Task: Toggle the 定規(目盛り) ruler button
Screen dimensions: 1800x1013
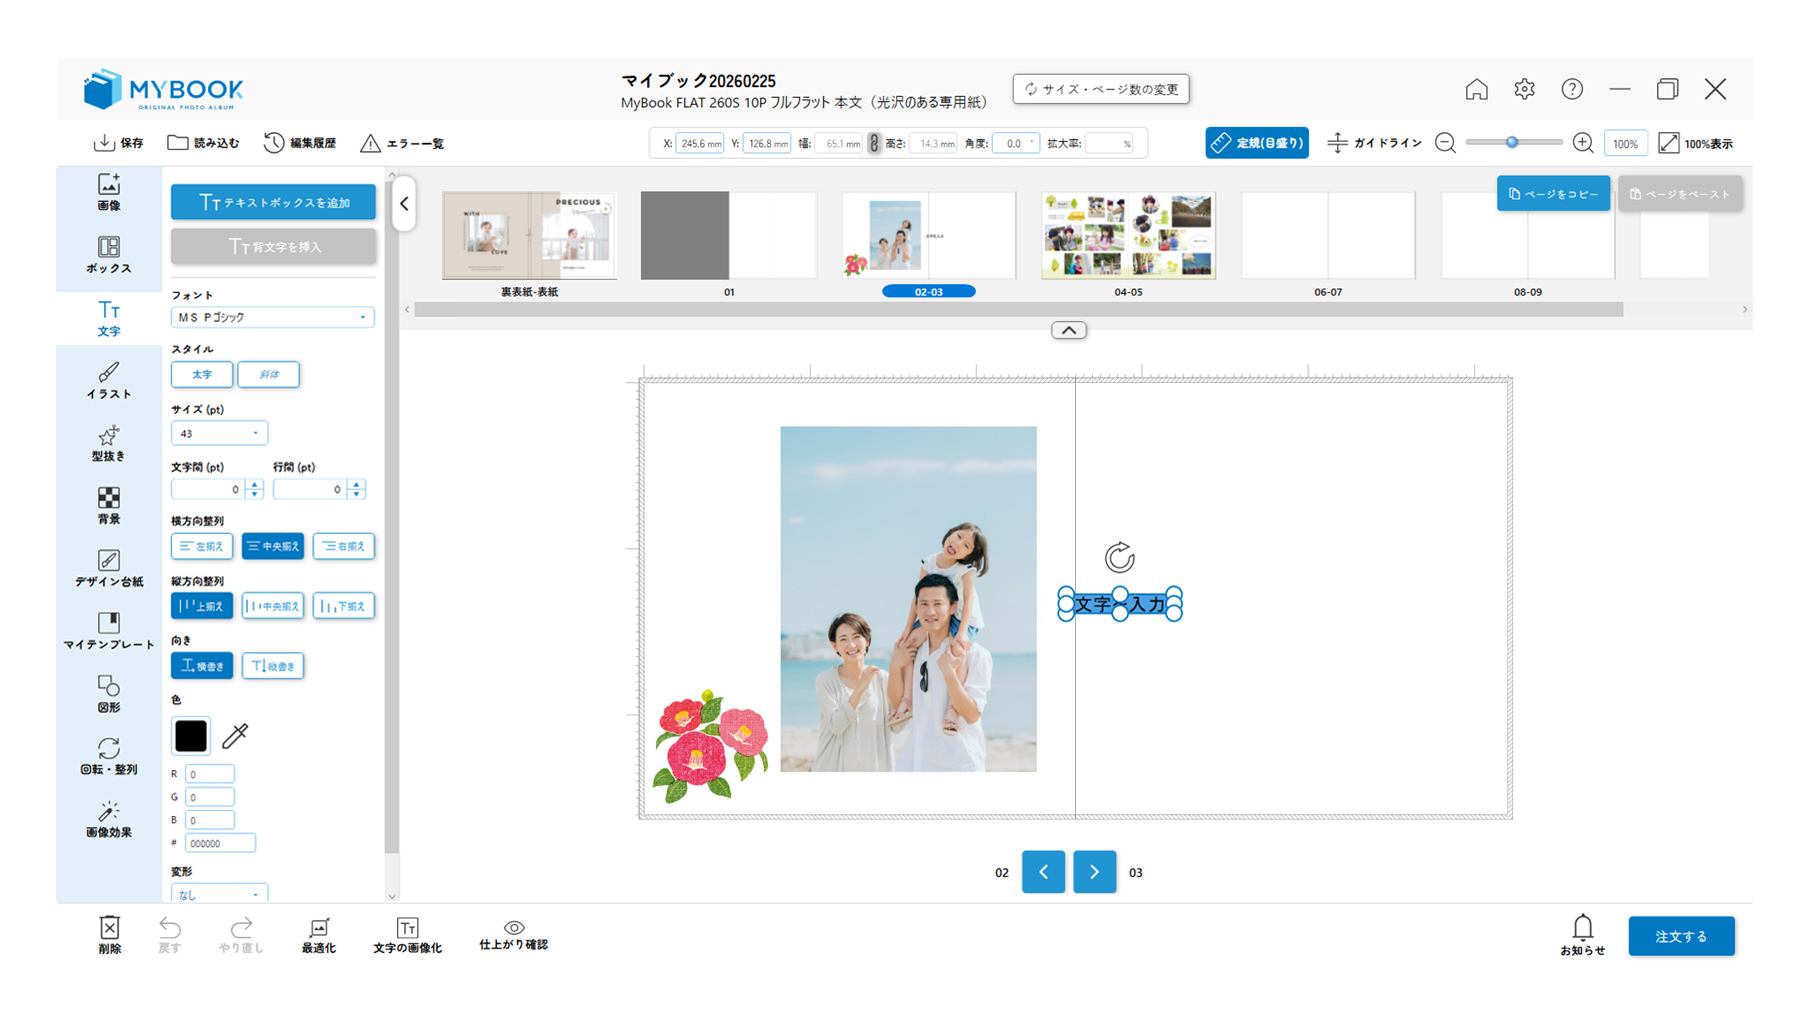Action: point(1257,143)
